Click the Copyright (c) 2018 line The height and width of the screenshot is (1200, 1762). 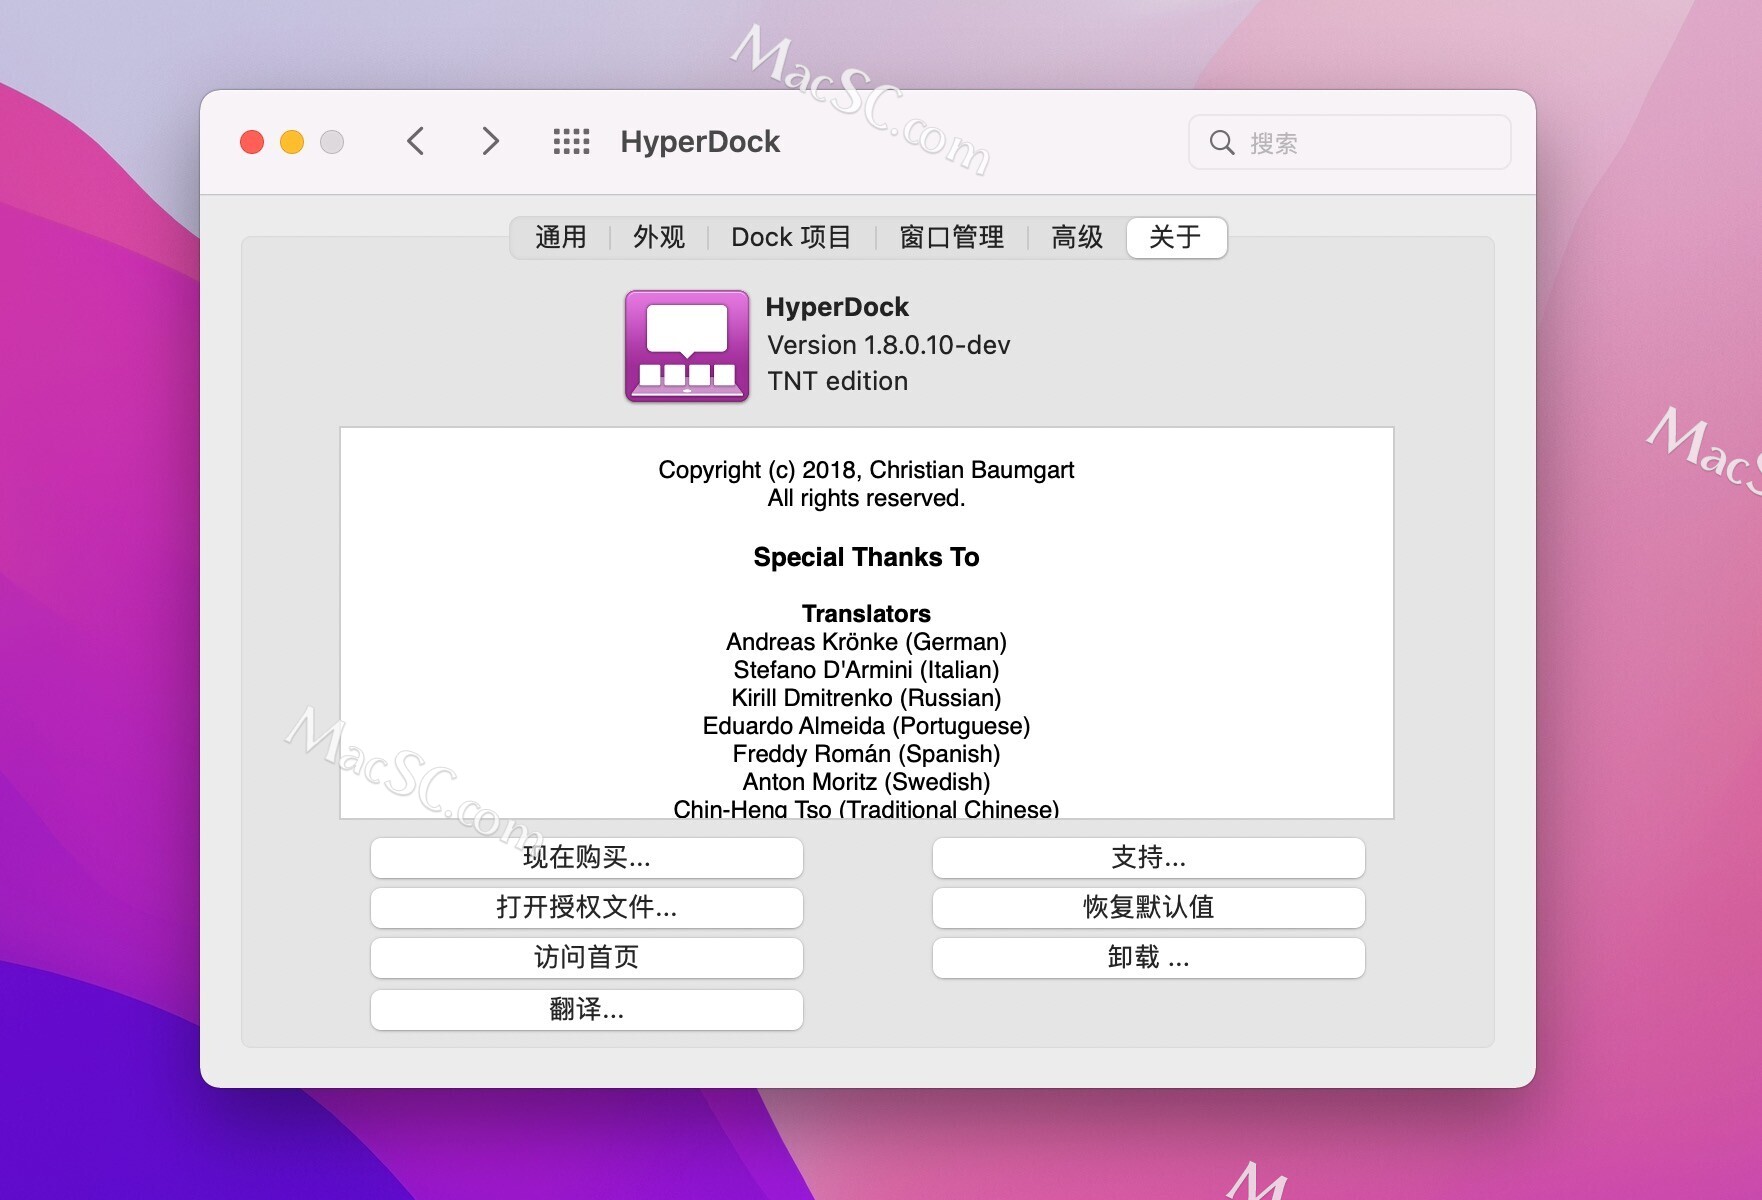pyautogui.click(x=866, y=470)
